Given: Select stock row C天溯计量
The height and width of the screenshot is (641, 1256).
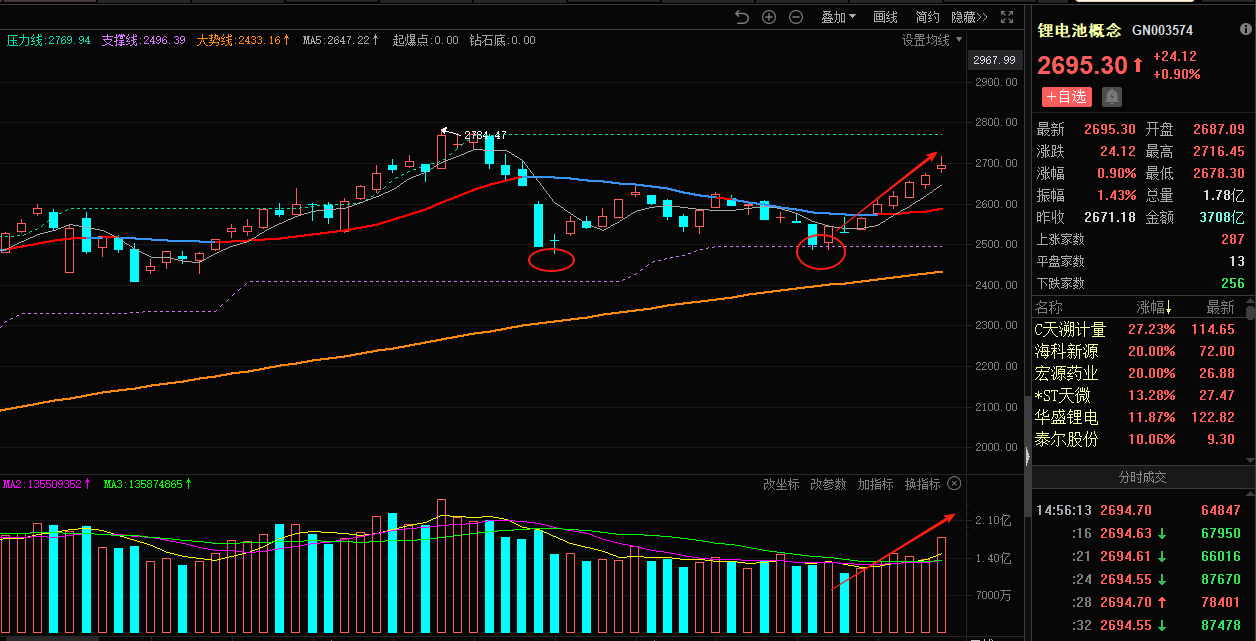Looking at the screenshot, I should tap(1138, 329).
